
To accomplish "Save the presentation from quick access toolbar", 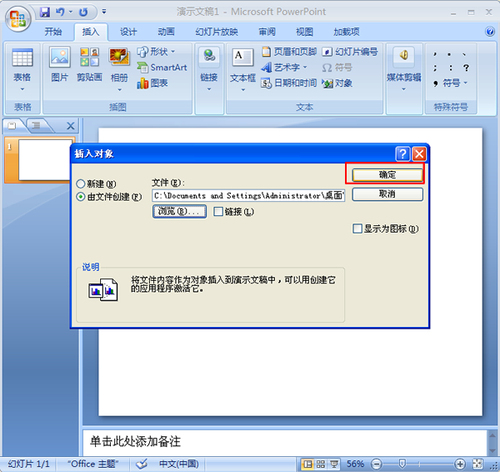I will coord(44,12).
